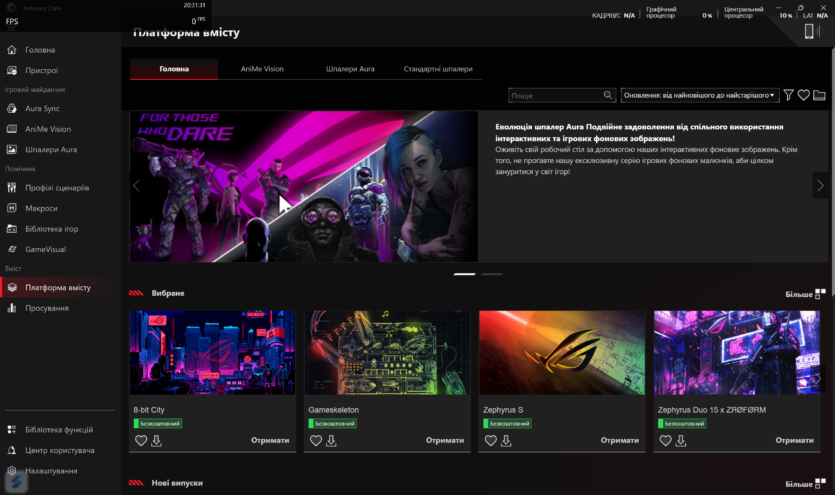Click Більше in the Вибране section
Screen dimensions: 835x495
799,294
